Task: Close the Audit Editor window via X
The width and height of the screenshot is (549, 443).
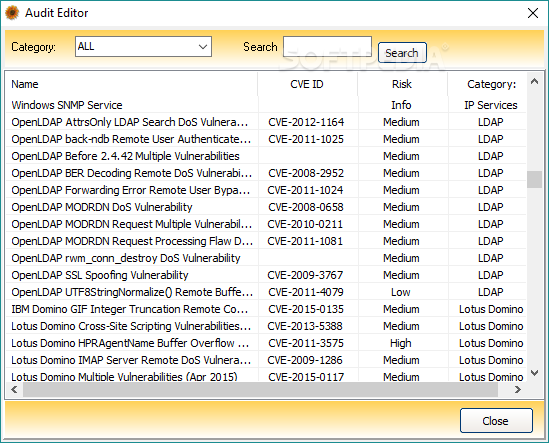Action: click(x=533, y=13)
